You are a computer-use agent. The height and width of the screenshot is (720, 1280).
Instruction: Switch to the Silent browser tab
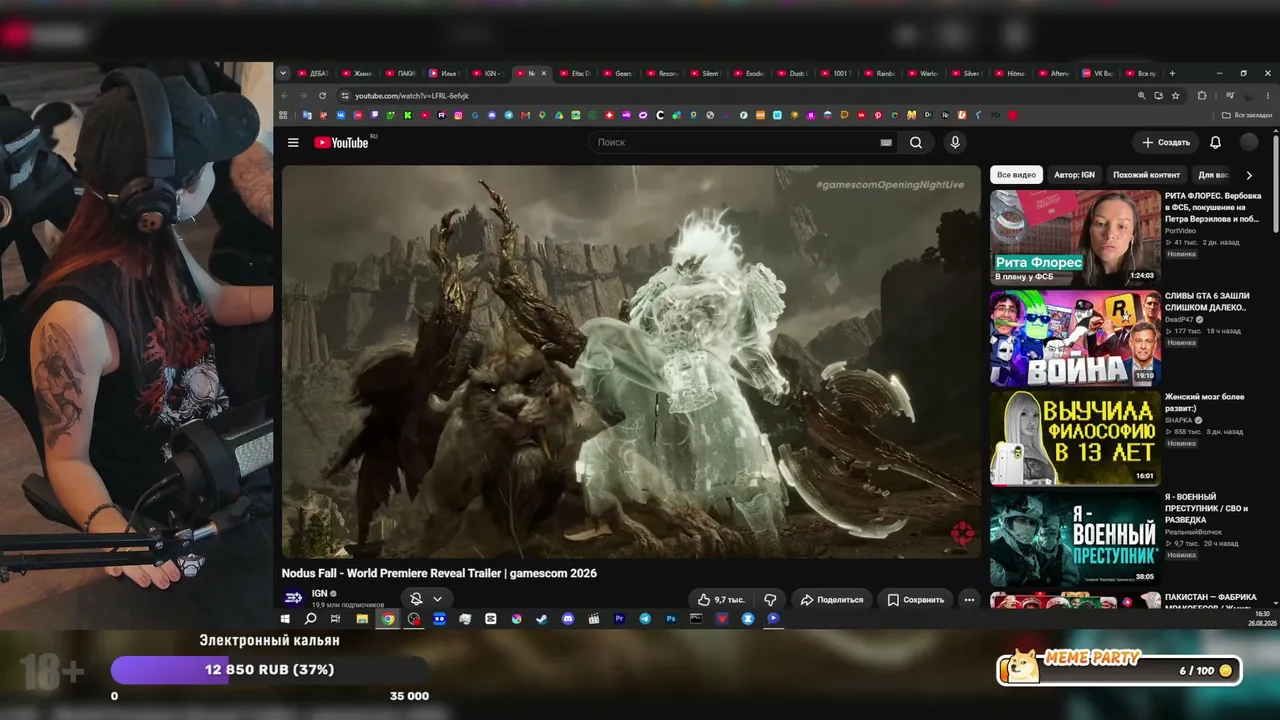click(705, 73)
